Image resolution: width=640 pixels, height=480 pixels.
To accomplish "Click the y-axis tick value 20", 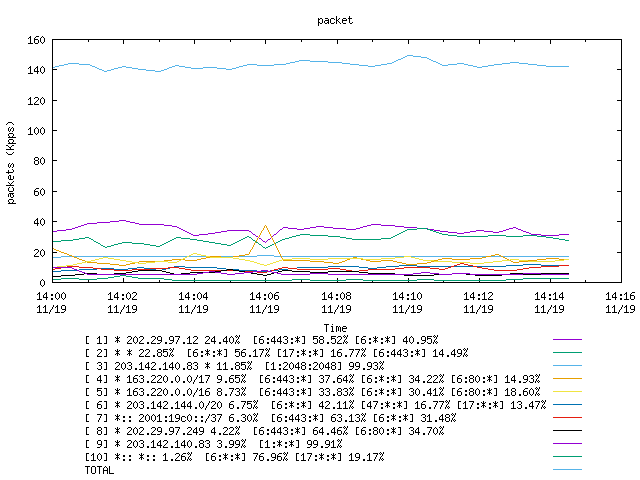I will [x=39, y=253].
